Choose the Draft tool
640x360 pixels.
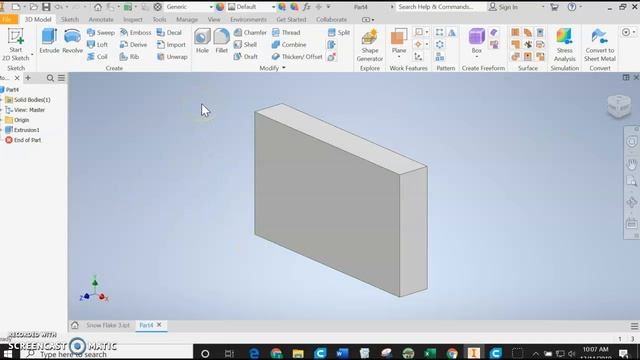point(246,57)
